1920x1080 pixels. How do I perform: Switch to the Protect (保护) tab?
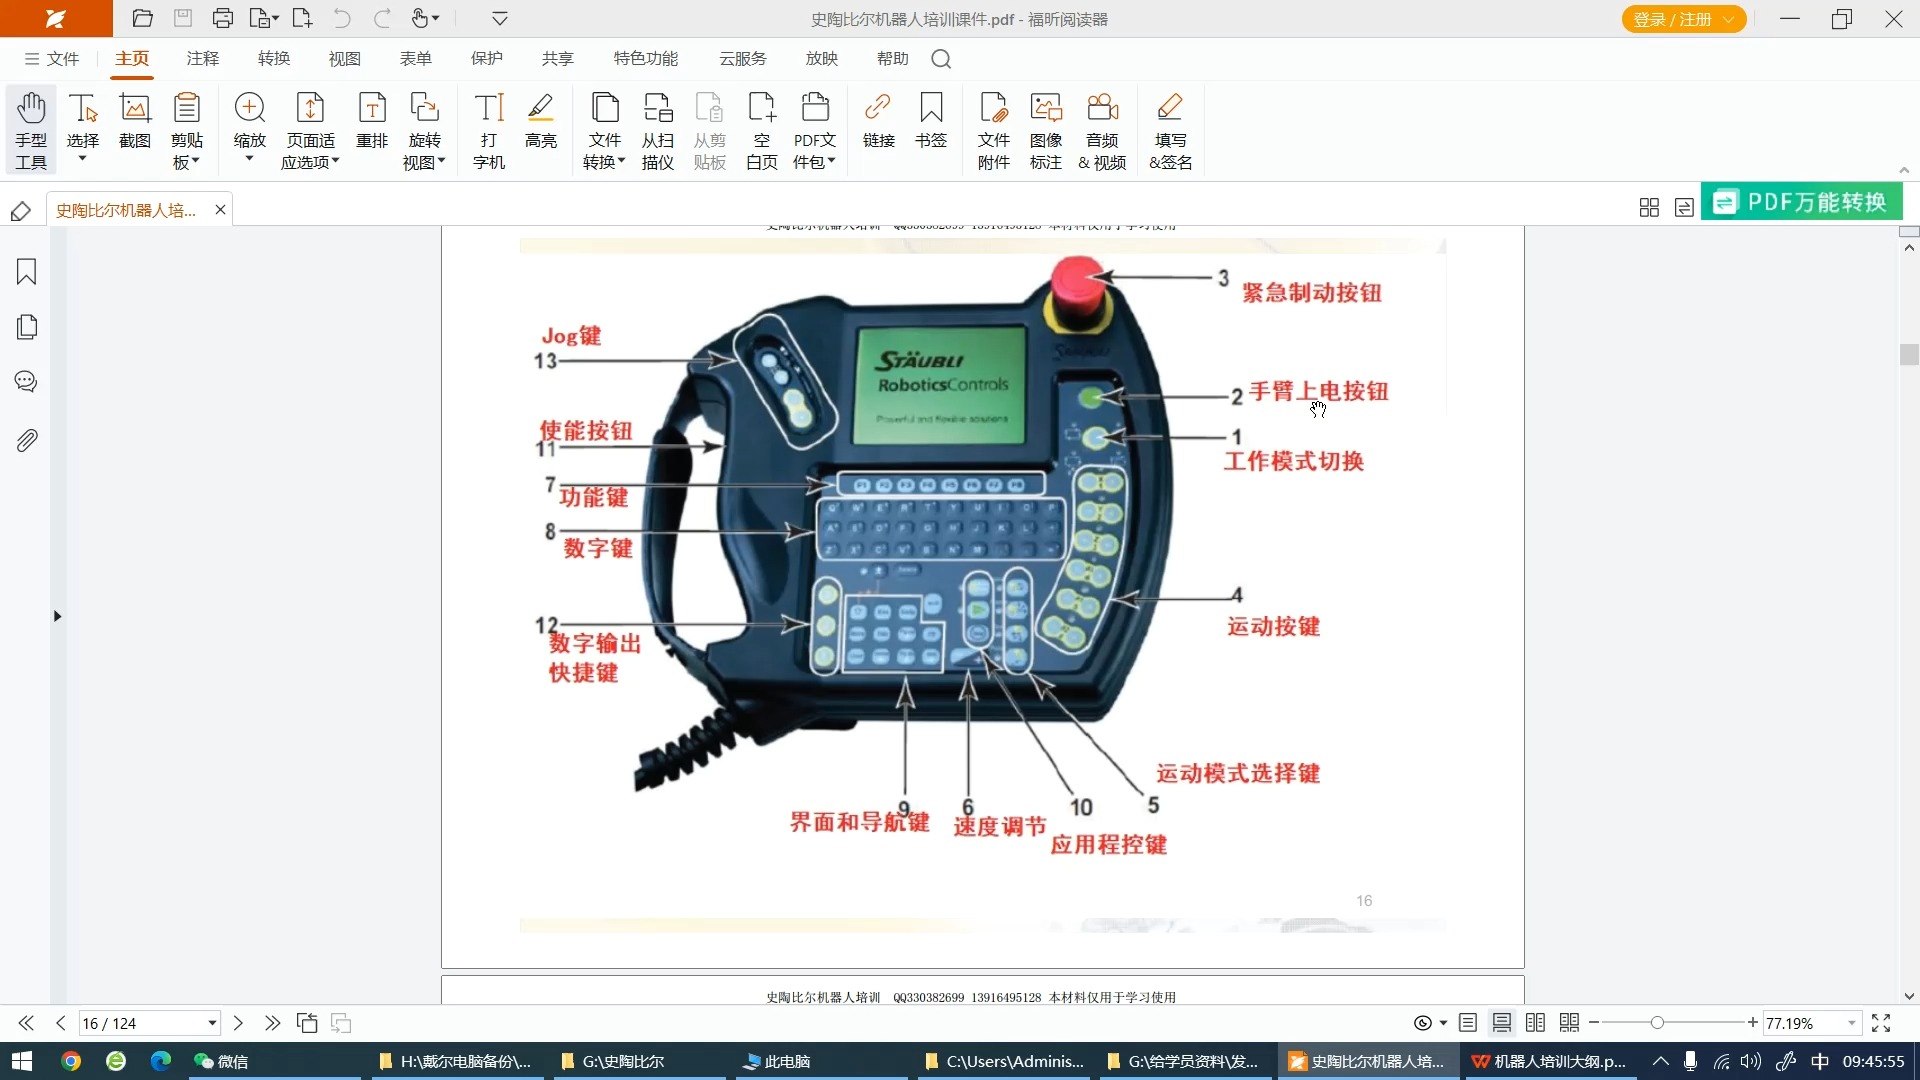point(487,59)
